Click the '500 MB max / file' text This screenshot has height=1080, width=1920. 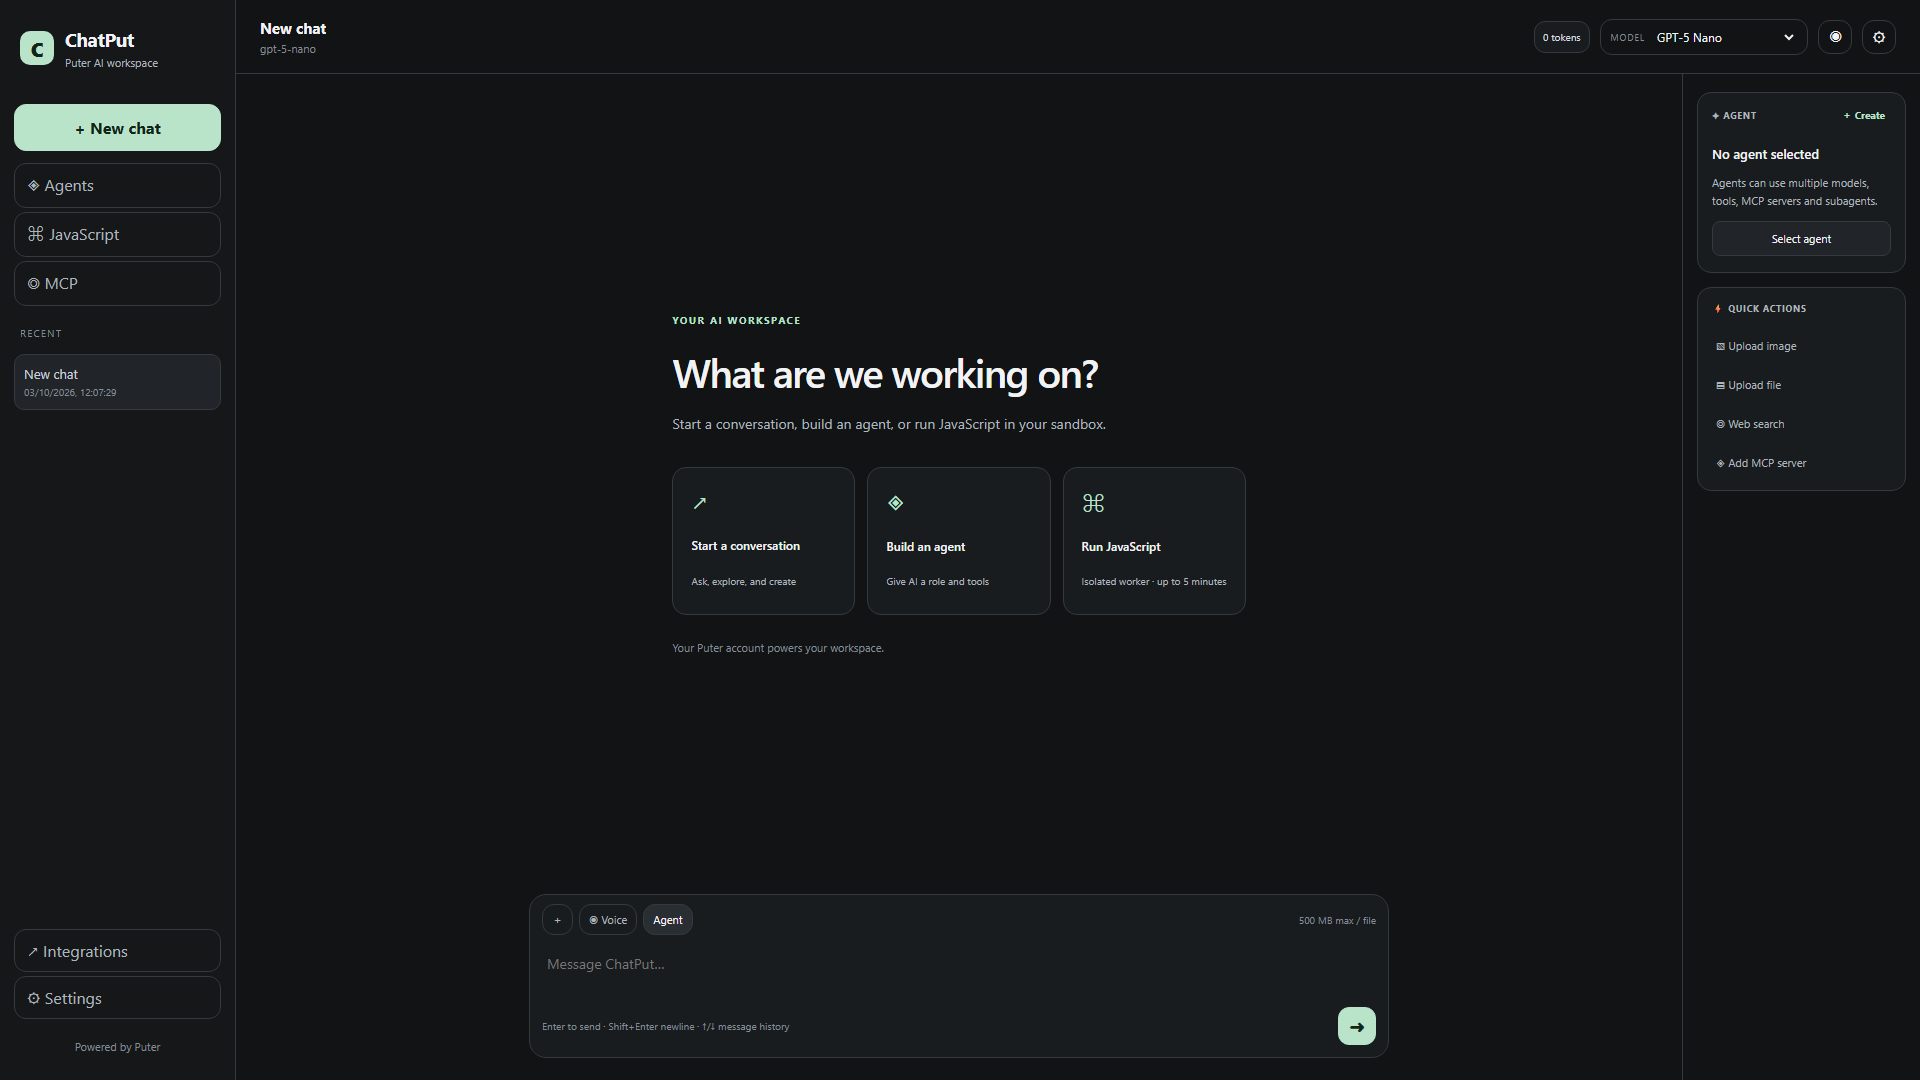point(1337,921)
